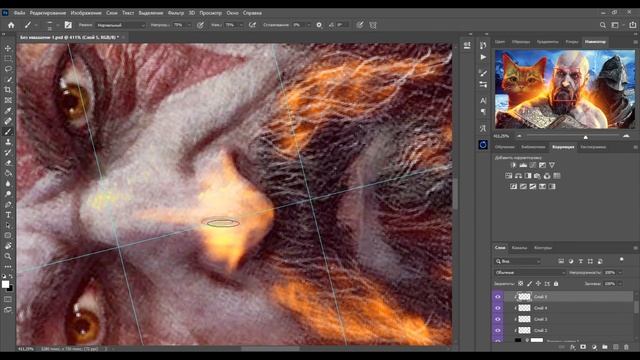Click the Navigator zoom in large mountains icon

[x=626, y=136]
